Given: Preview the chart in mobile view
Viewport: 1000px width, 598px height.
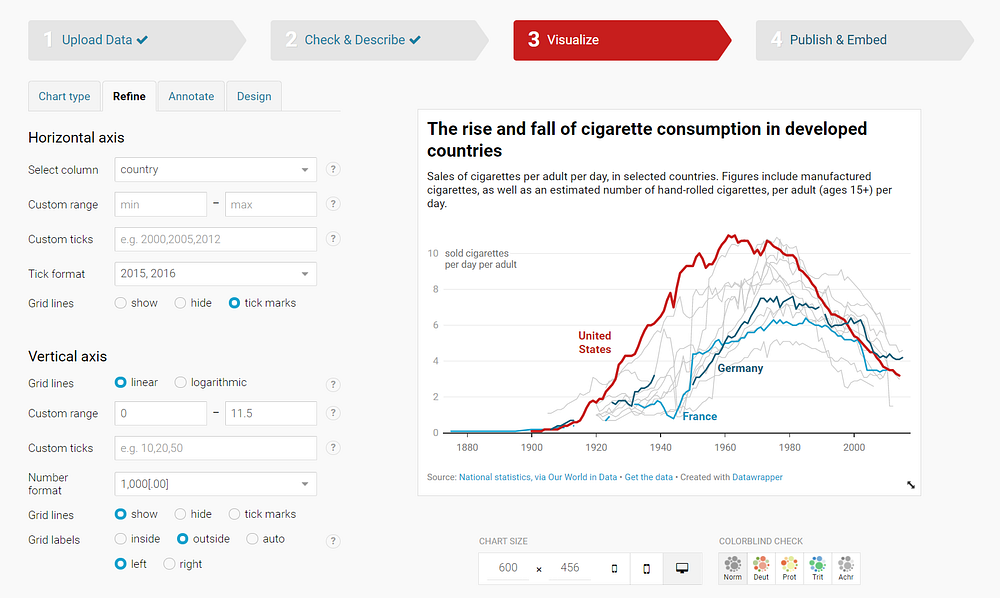Looking at the screenshot, I should 646,567.
